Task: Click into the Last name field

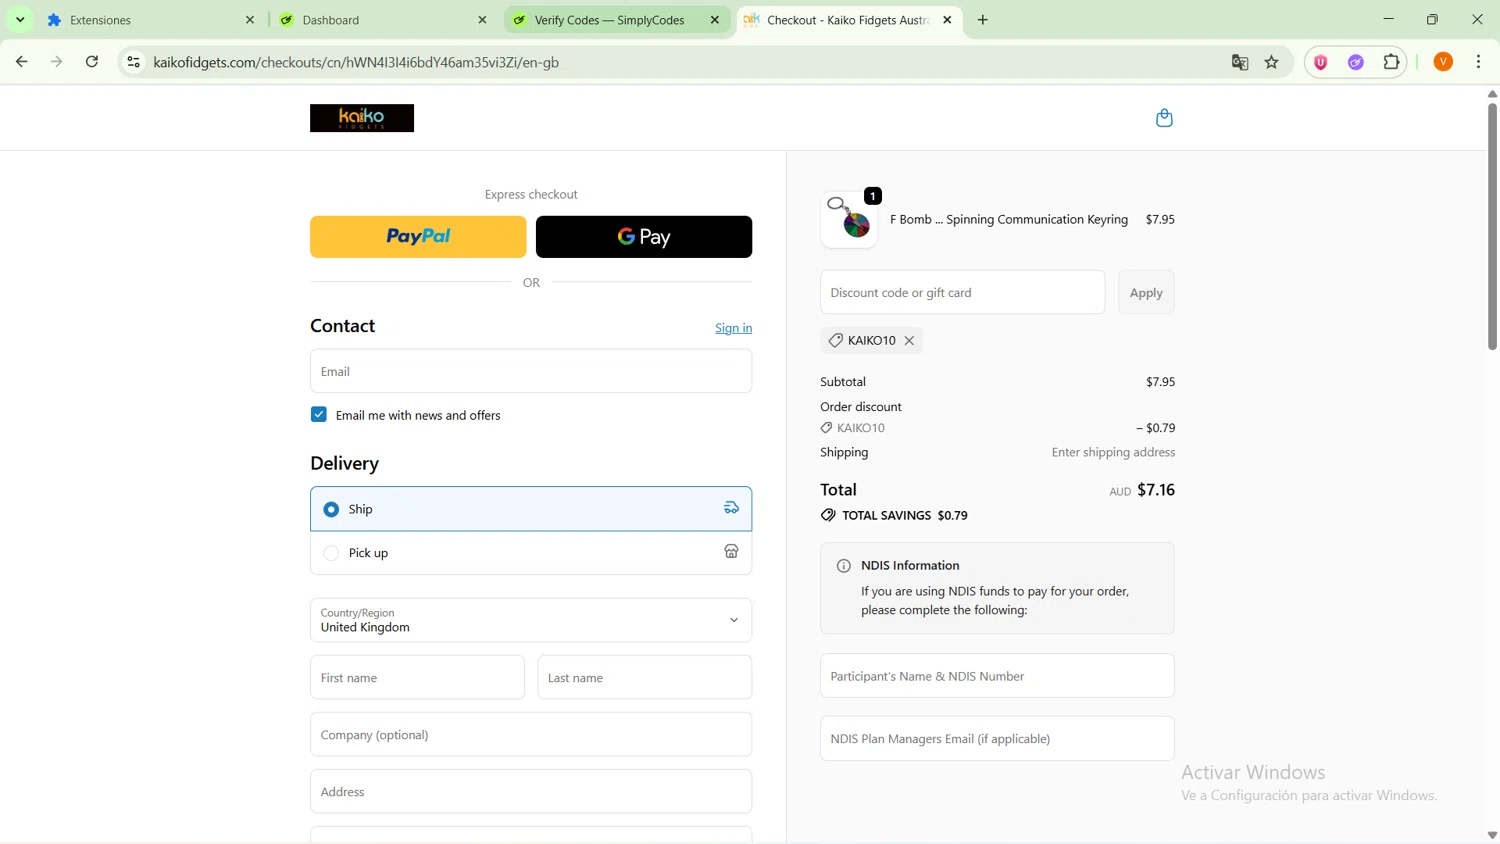Action: click(x=644, y=677)
